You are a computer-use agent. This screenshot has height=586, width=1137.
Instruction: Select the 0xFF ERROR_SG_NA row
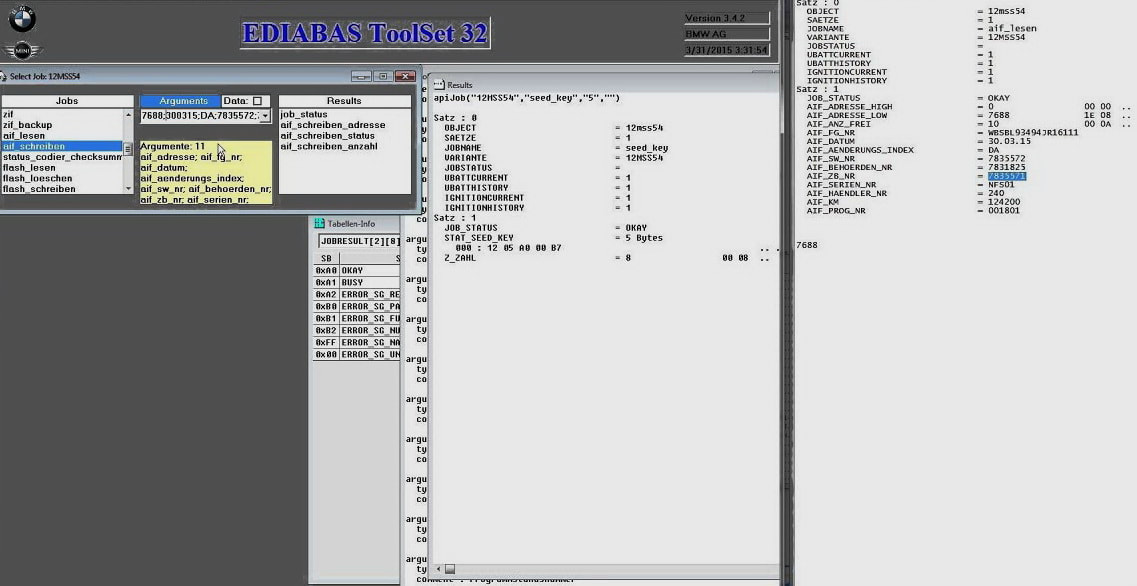click(x=357, y=342)
